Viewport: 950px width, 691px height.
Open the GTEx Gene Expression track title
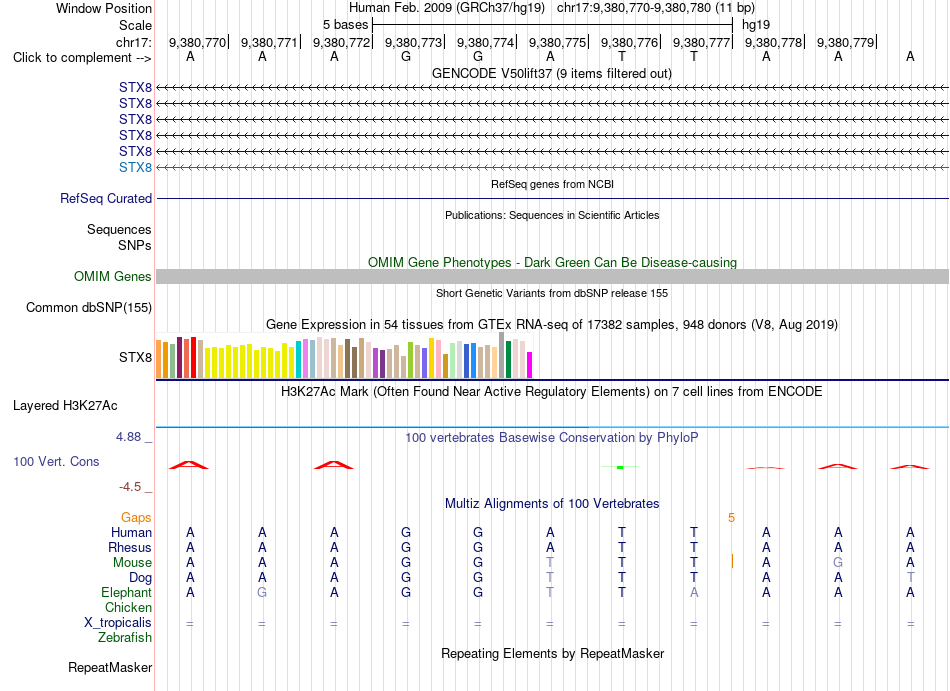point(552,325)
